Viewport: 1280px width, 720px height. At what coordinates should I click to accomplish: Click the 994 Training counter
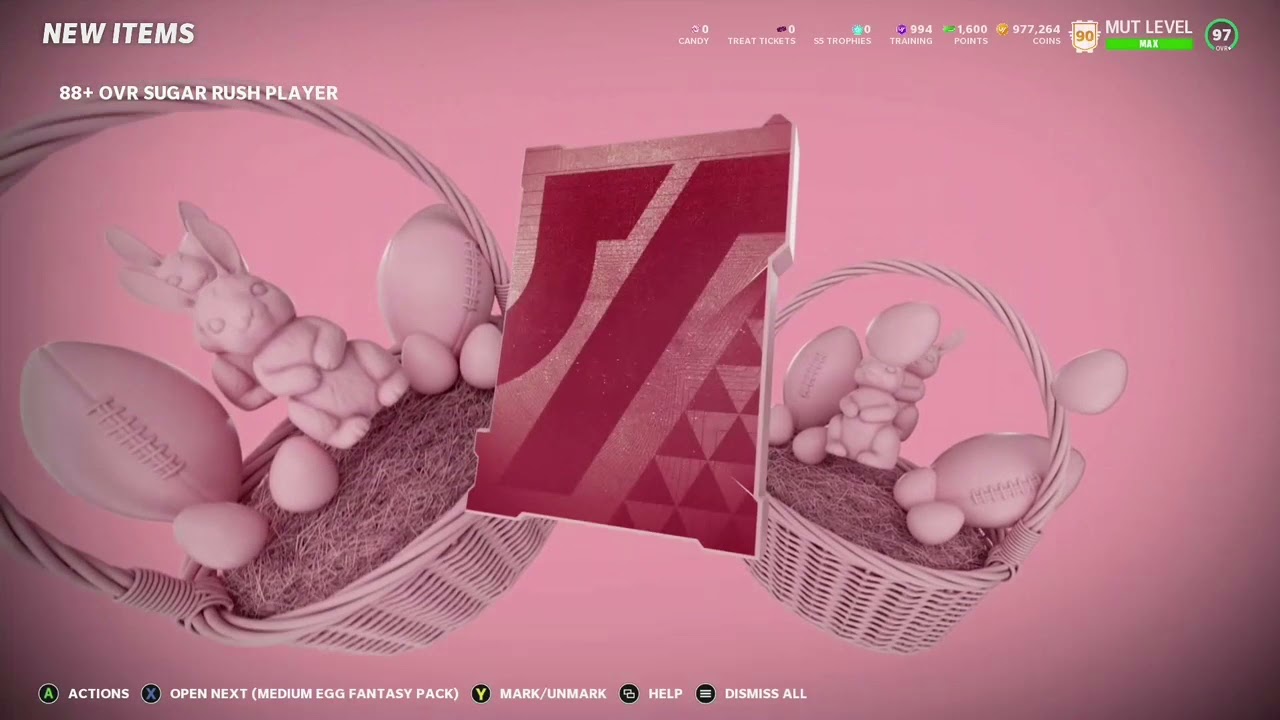click(x=911, y=35)
